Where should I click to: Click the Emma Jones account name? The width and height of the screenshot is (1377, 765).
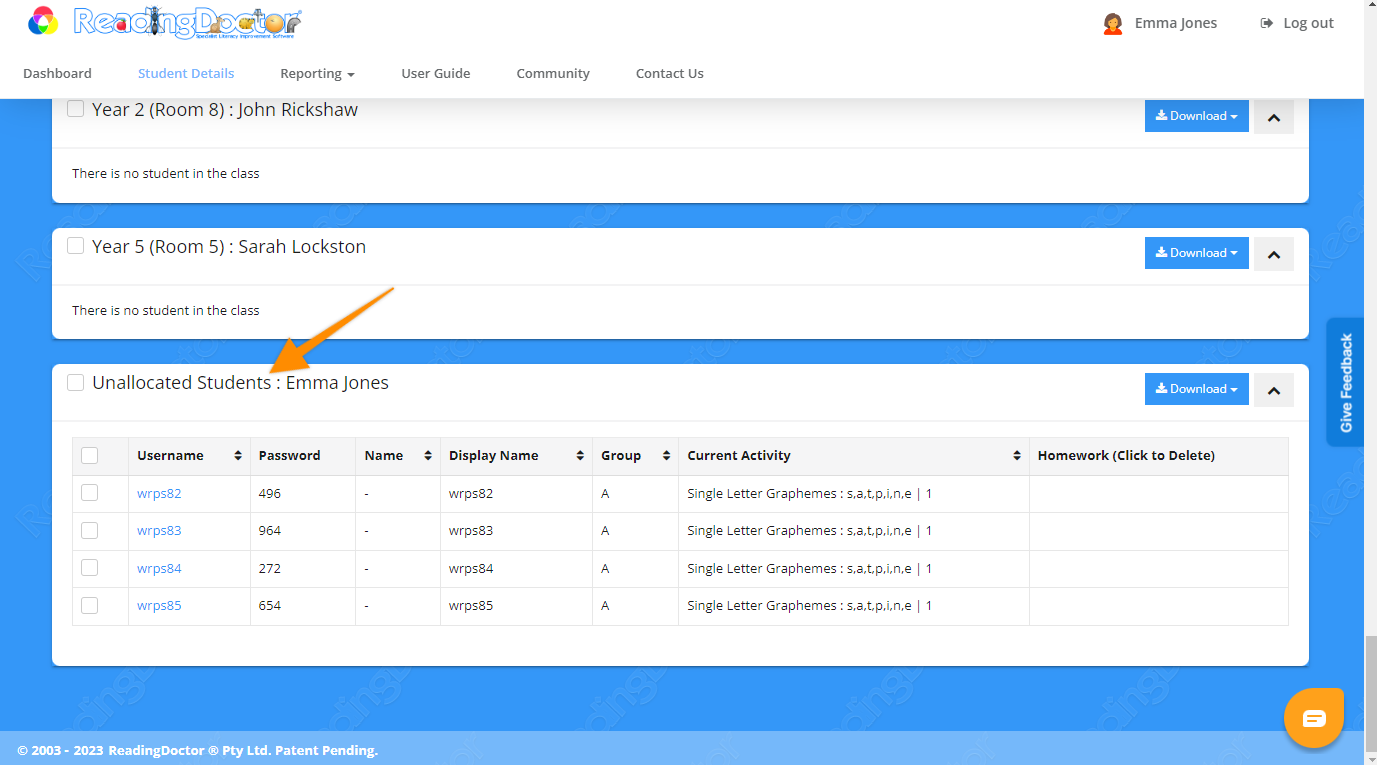coord(1176,23)
